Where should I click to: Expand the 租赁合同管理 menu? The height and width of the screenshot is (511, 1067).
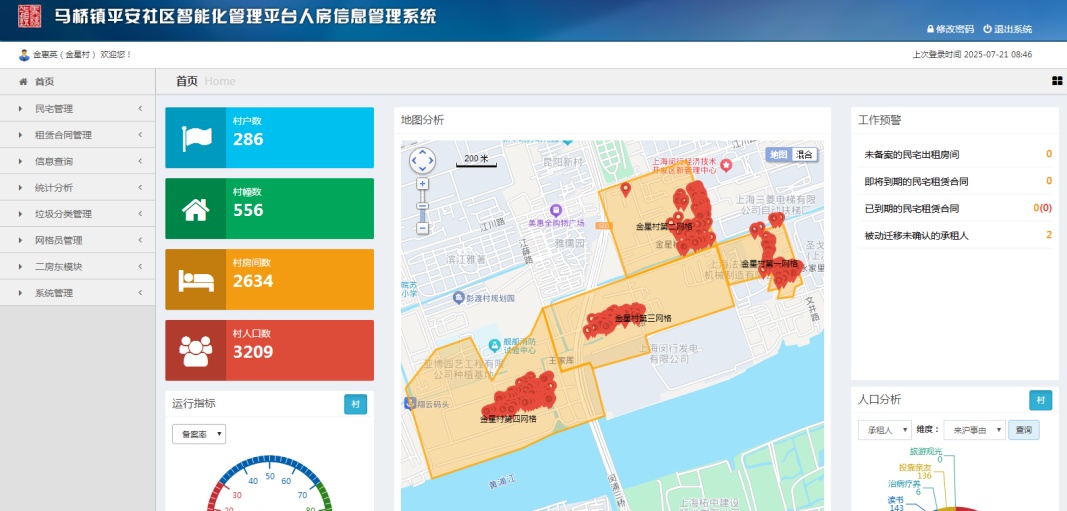tap(78, 135)
